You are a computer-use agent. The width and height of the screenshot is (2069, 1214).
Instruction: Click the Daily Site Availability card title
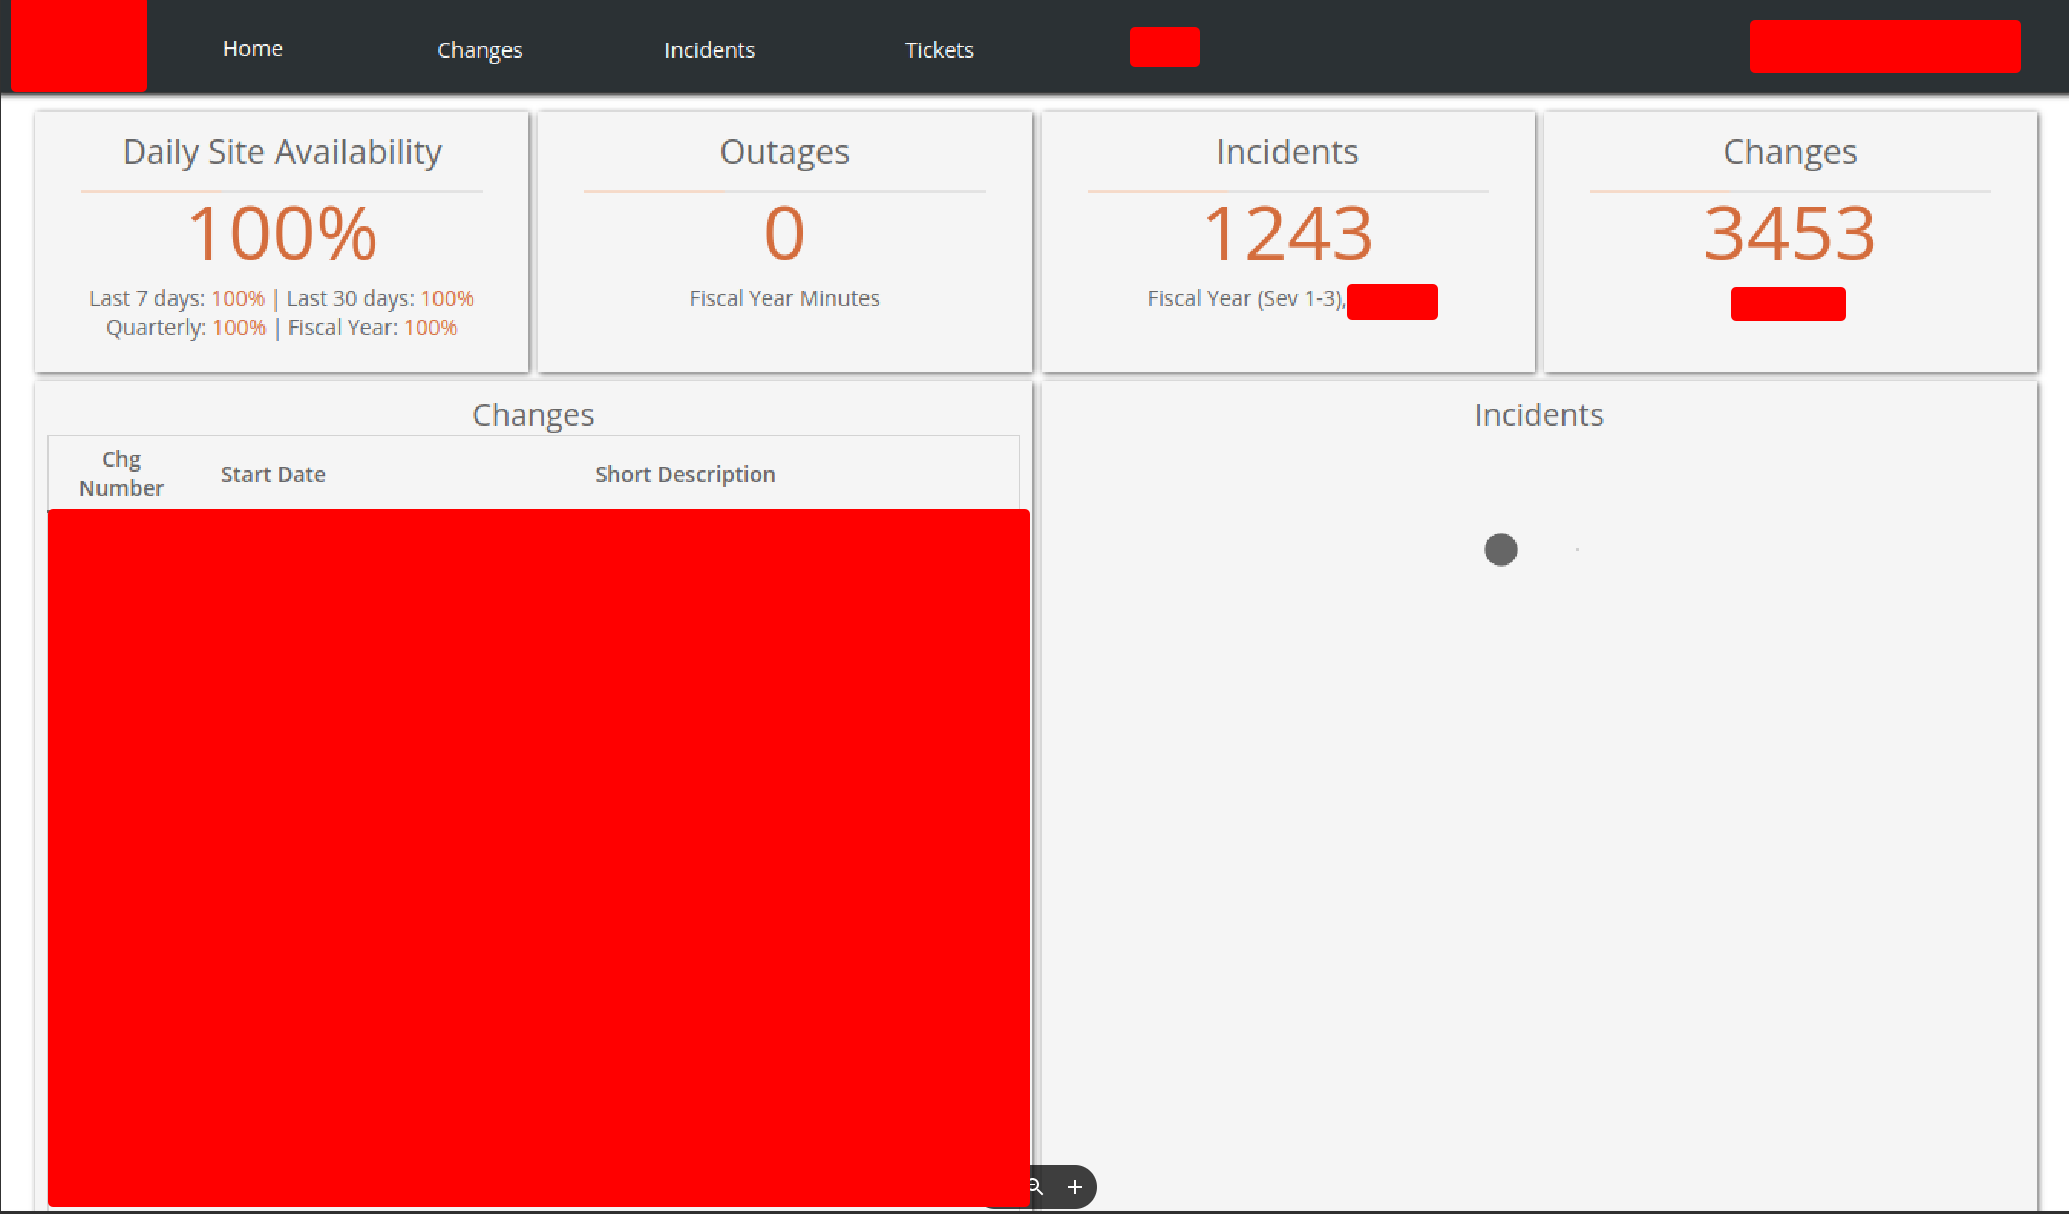pos(282,152)
